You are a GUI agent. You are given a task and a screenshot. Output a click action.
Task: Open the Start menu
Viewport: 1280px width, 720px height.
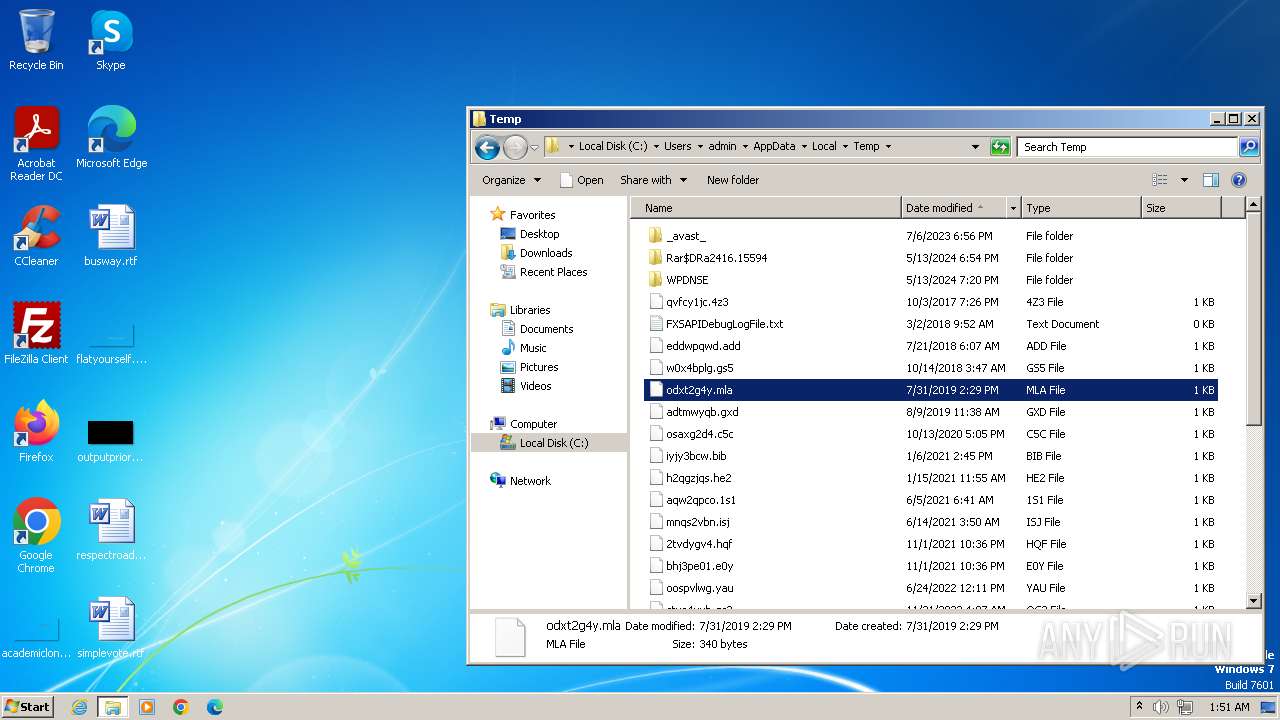click(x=27, y=707)
